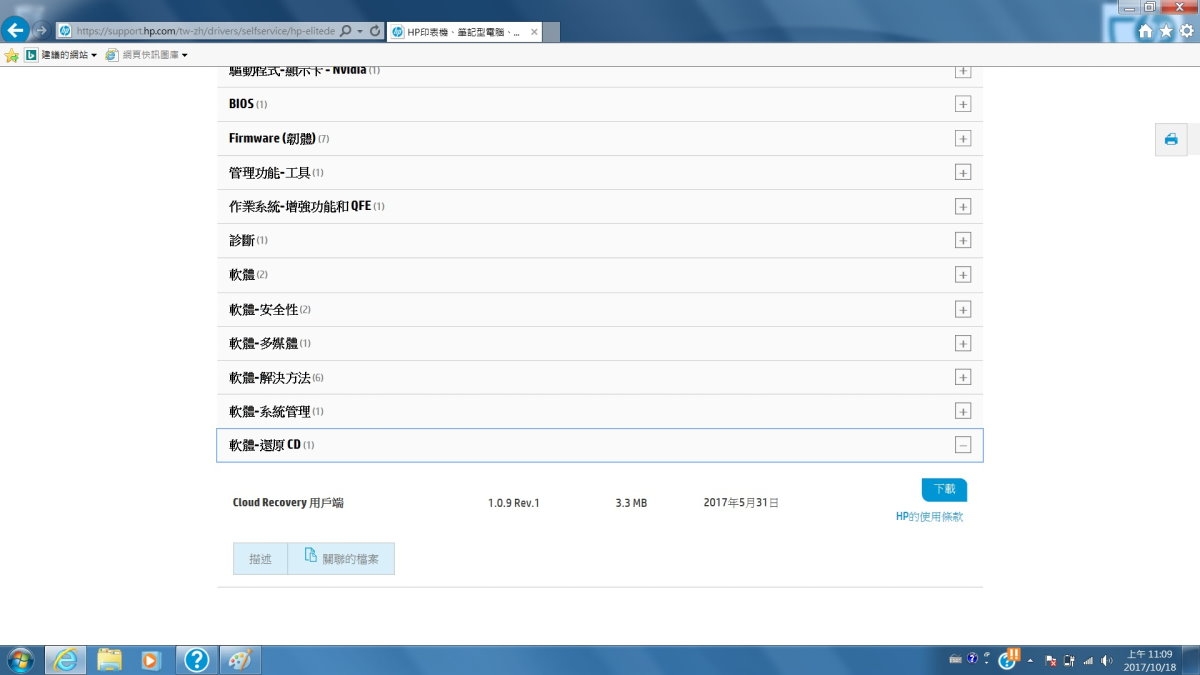Screen dimensions: 1200x675
Task: Open the HP Support Assistant taskbar icon
Action: (x=197, y=660)
